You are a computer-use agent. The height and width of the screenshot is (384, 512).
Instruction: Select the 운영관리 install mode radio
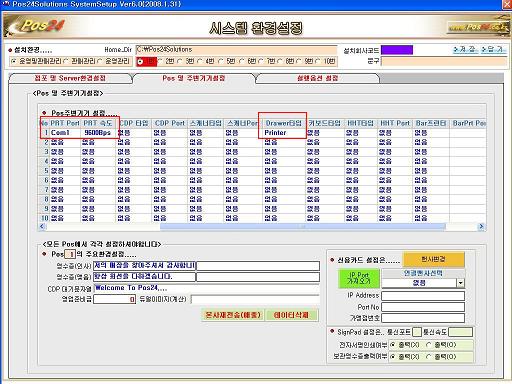pos(100,61)
